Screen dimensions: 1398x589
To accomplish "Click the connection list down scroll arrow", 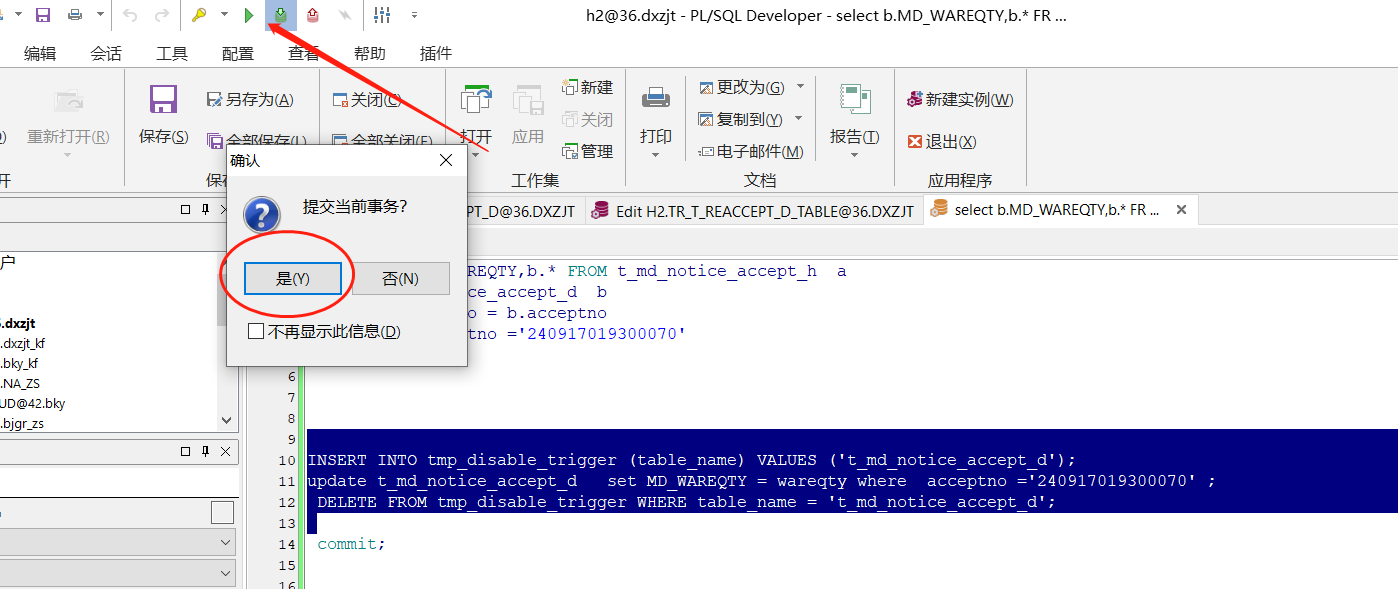I will tap(227, 421).
